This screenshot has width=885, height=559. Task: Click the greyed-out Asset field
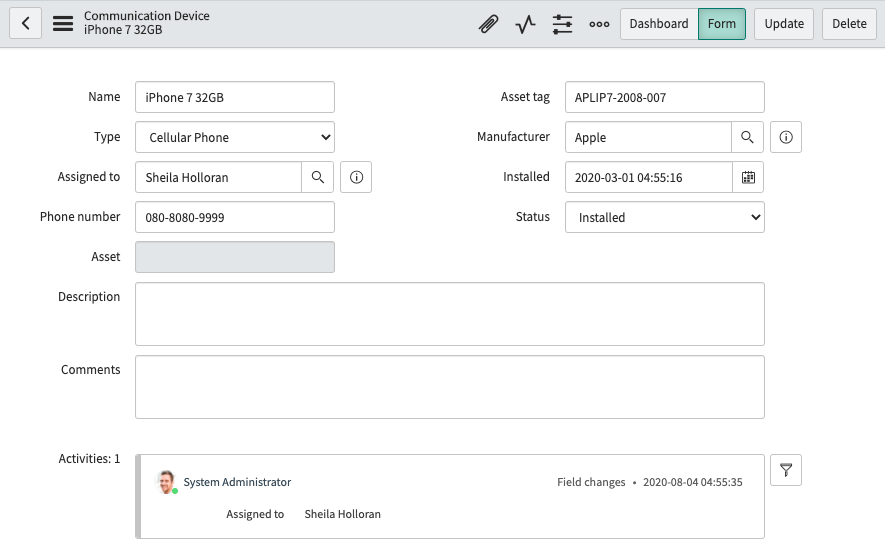coord(235,257)
